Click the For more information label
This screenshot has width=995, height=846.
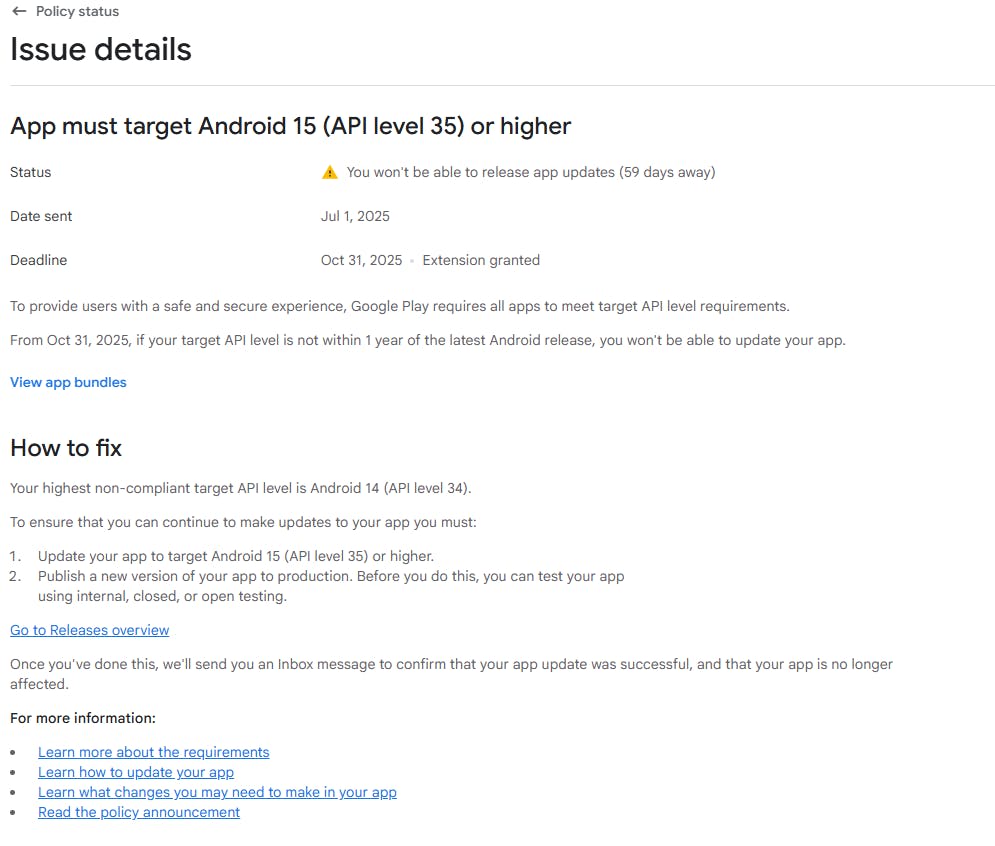83,718
